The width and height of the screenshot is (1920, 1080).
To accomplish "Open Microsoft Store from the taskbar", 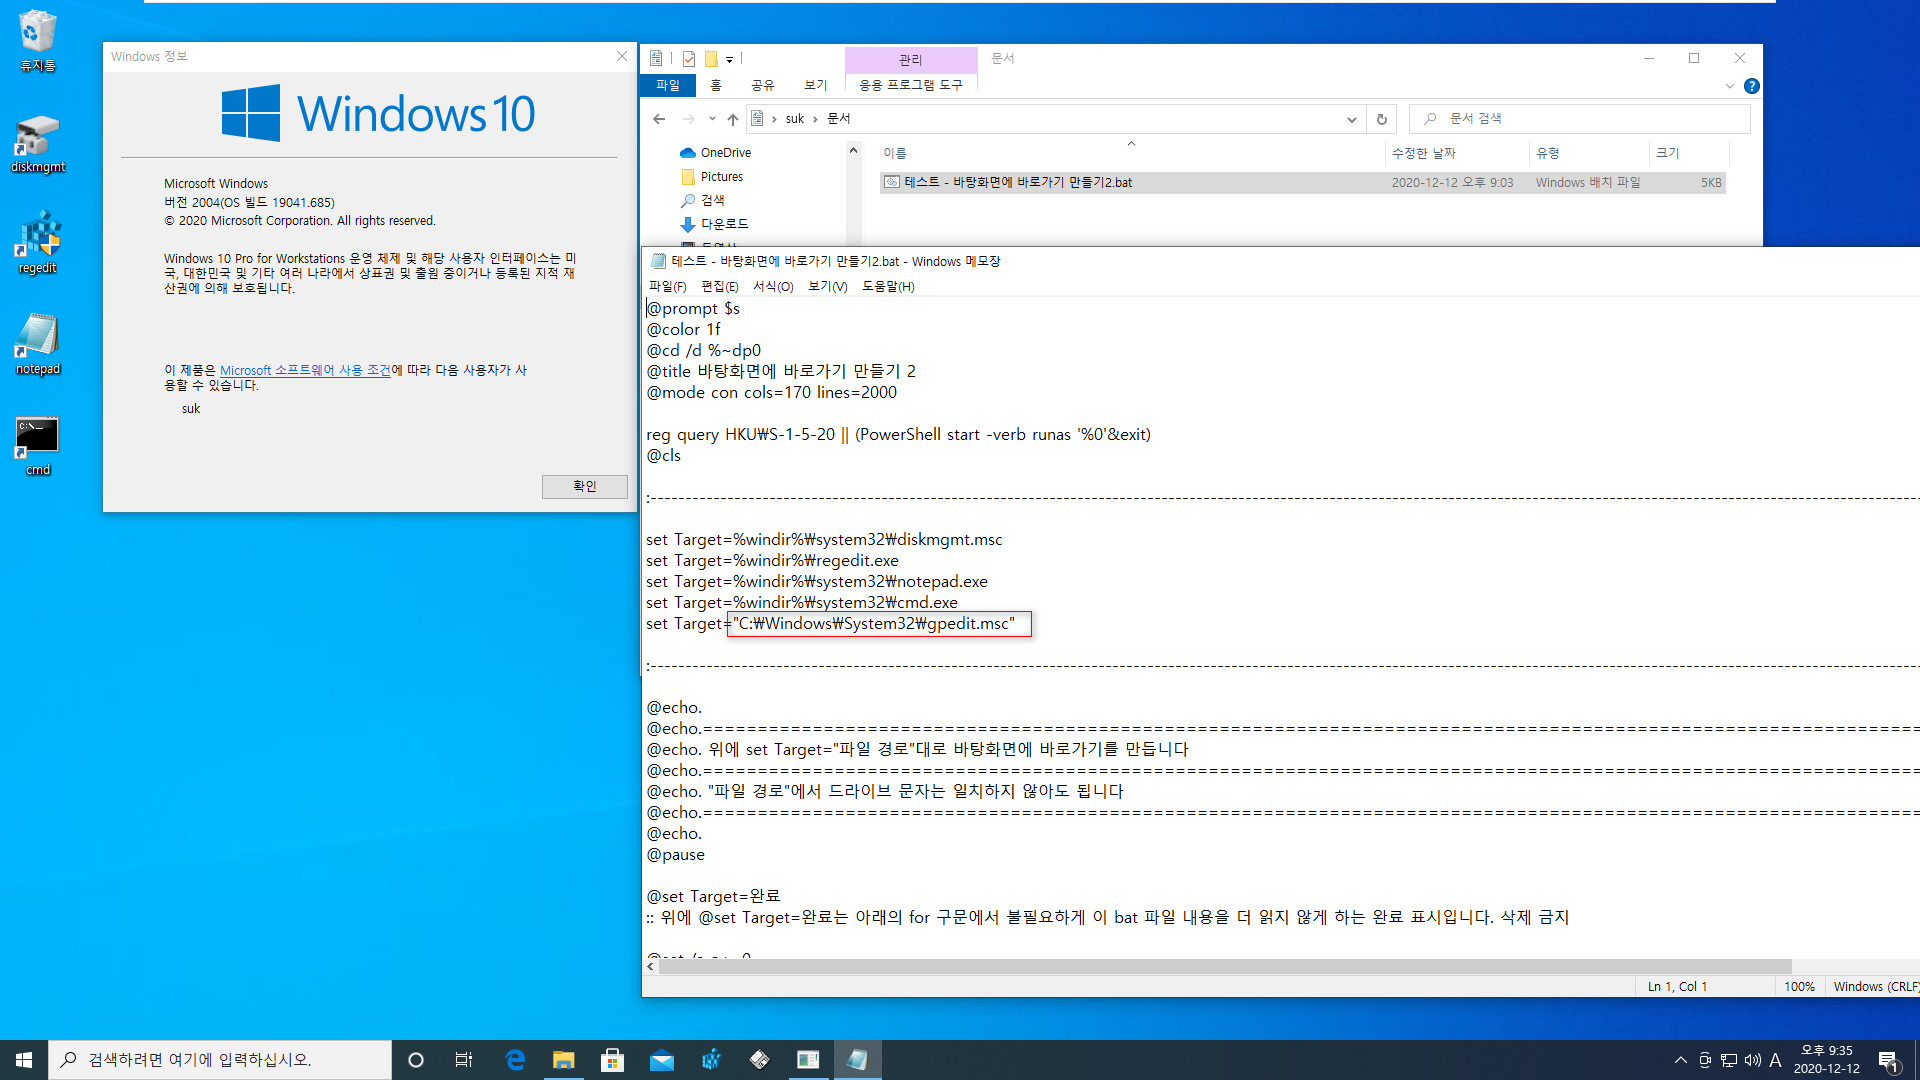I will (612, 1060).
